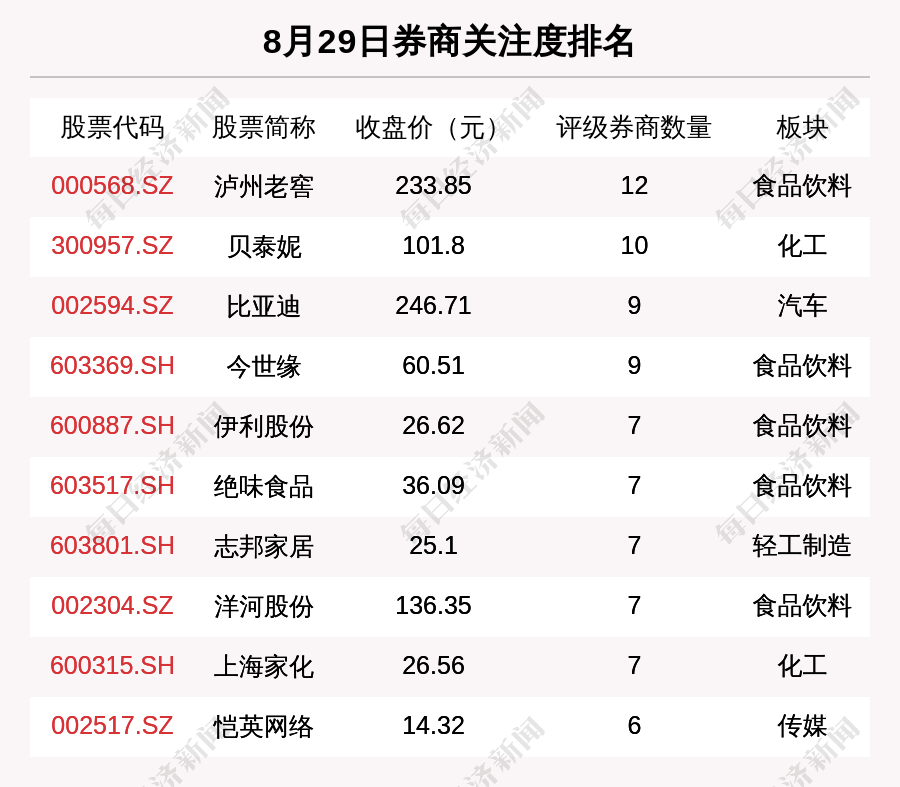This screenshot has width=900, height=787.
Task: Click the stock name 泸州老窖
Action: click(x=263, y=187)
